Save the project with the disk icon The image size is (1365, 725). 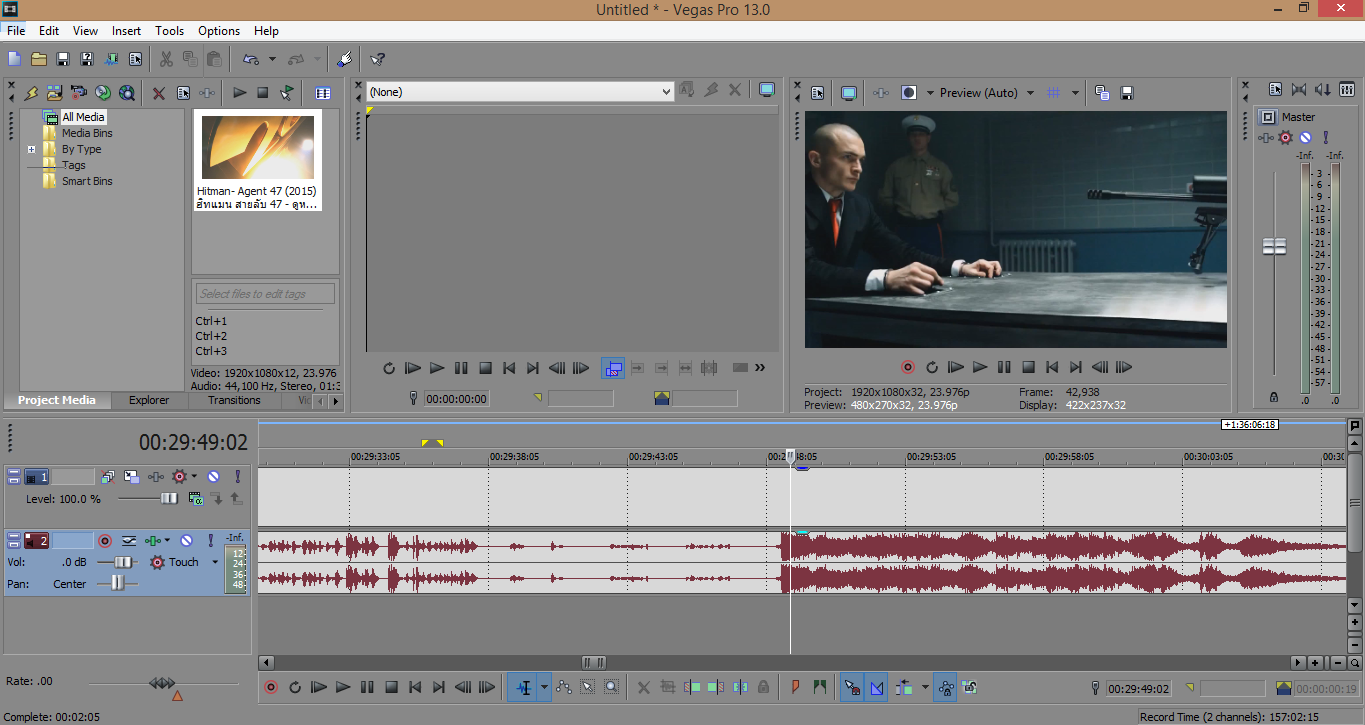[63, 59]
